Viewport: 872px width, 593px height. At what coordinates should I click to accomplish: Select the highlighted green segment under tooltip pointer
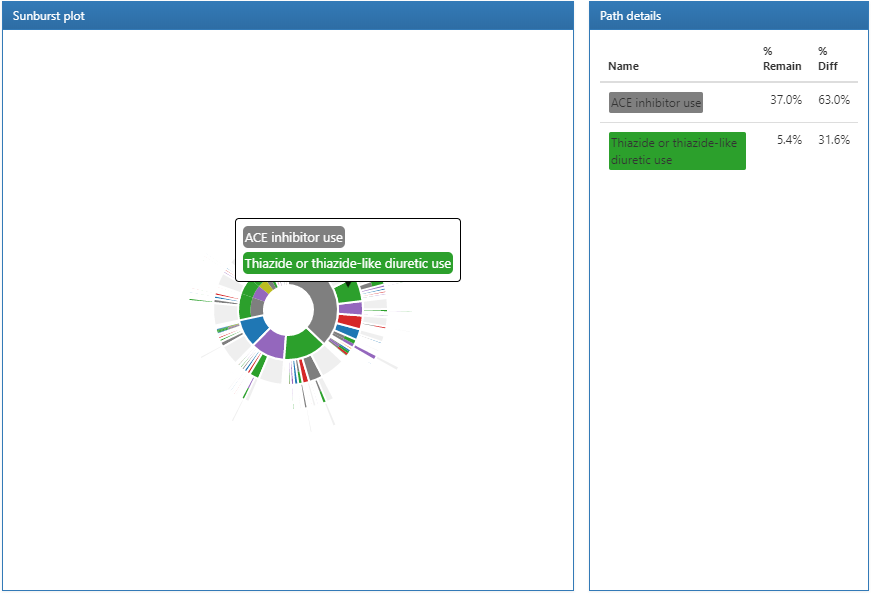tap(349, 293)
